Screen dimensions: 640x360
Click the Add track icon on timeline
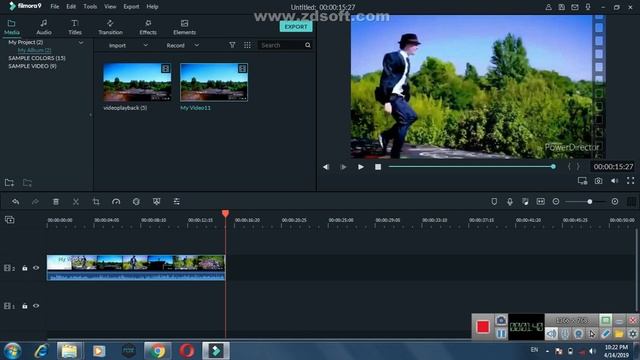pos(9,220)
